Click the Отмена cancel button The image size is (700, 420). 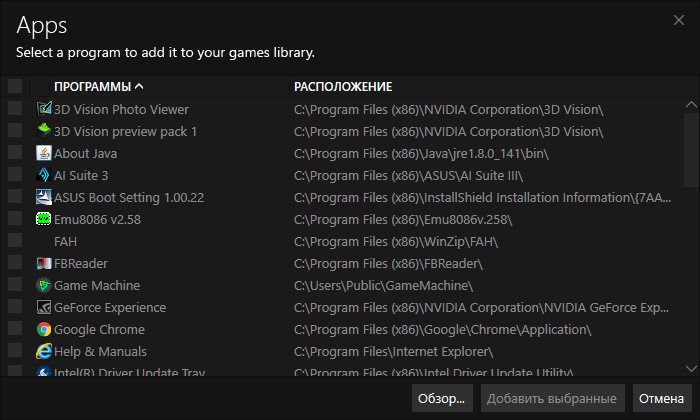tap(662, 398)
